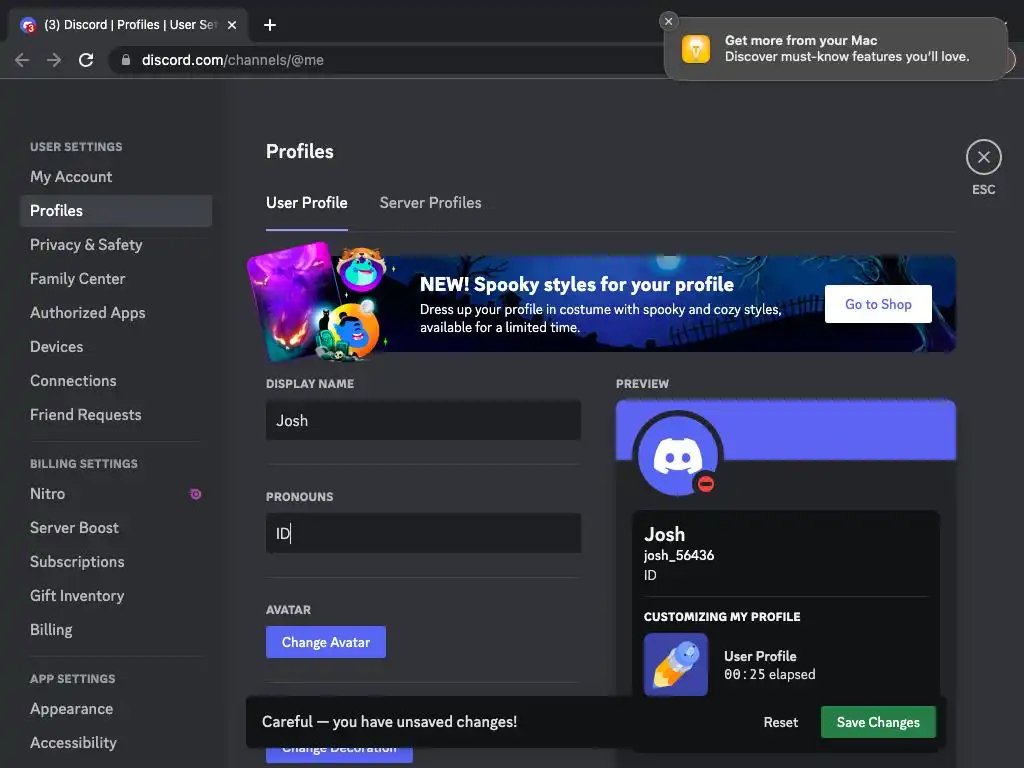Click the Display Name input field

click(423, 421)
